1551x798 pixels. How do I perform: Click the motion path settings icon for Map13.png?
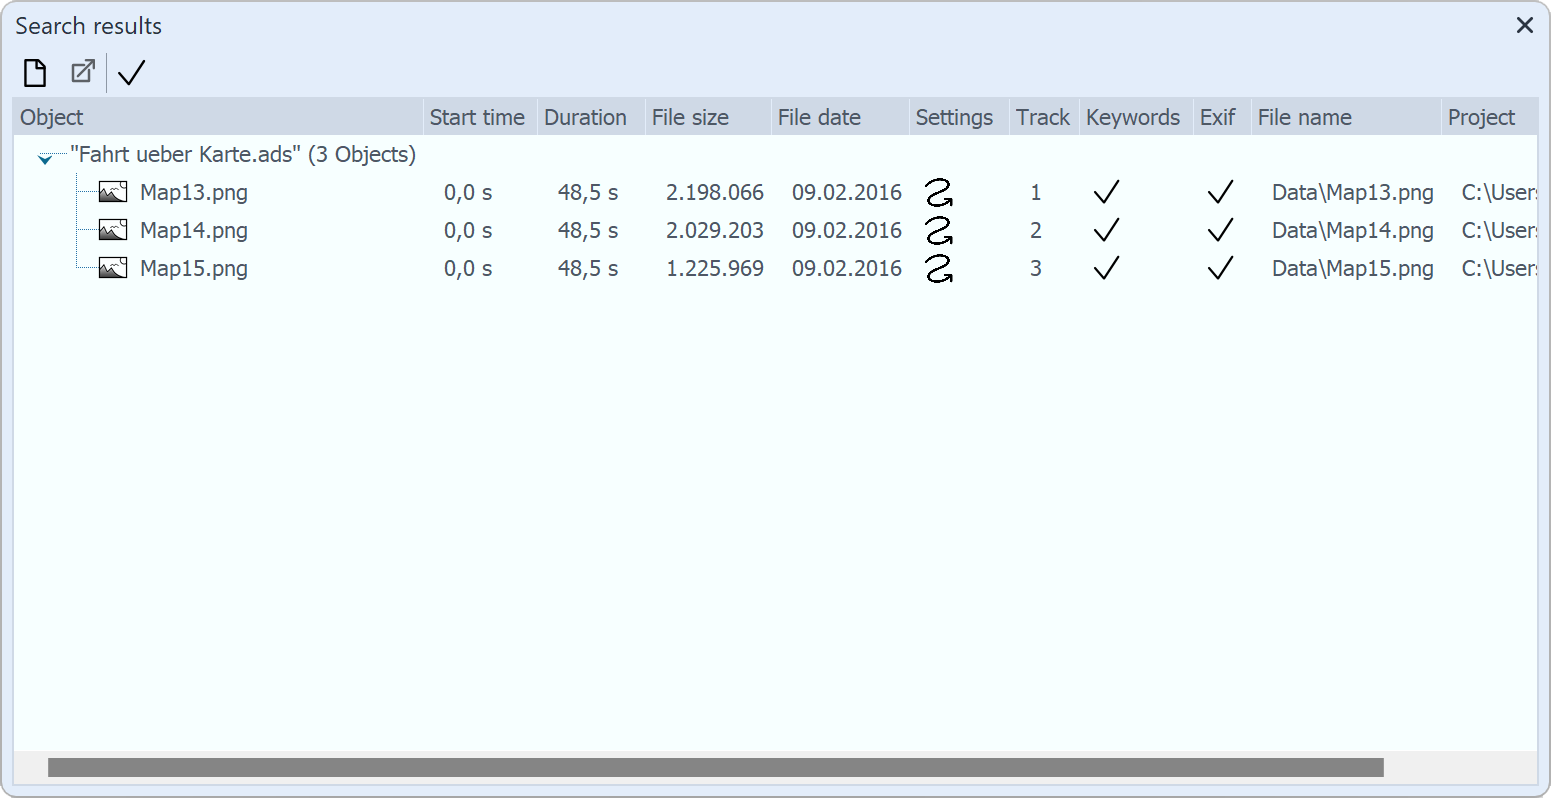coord(938,193)
